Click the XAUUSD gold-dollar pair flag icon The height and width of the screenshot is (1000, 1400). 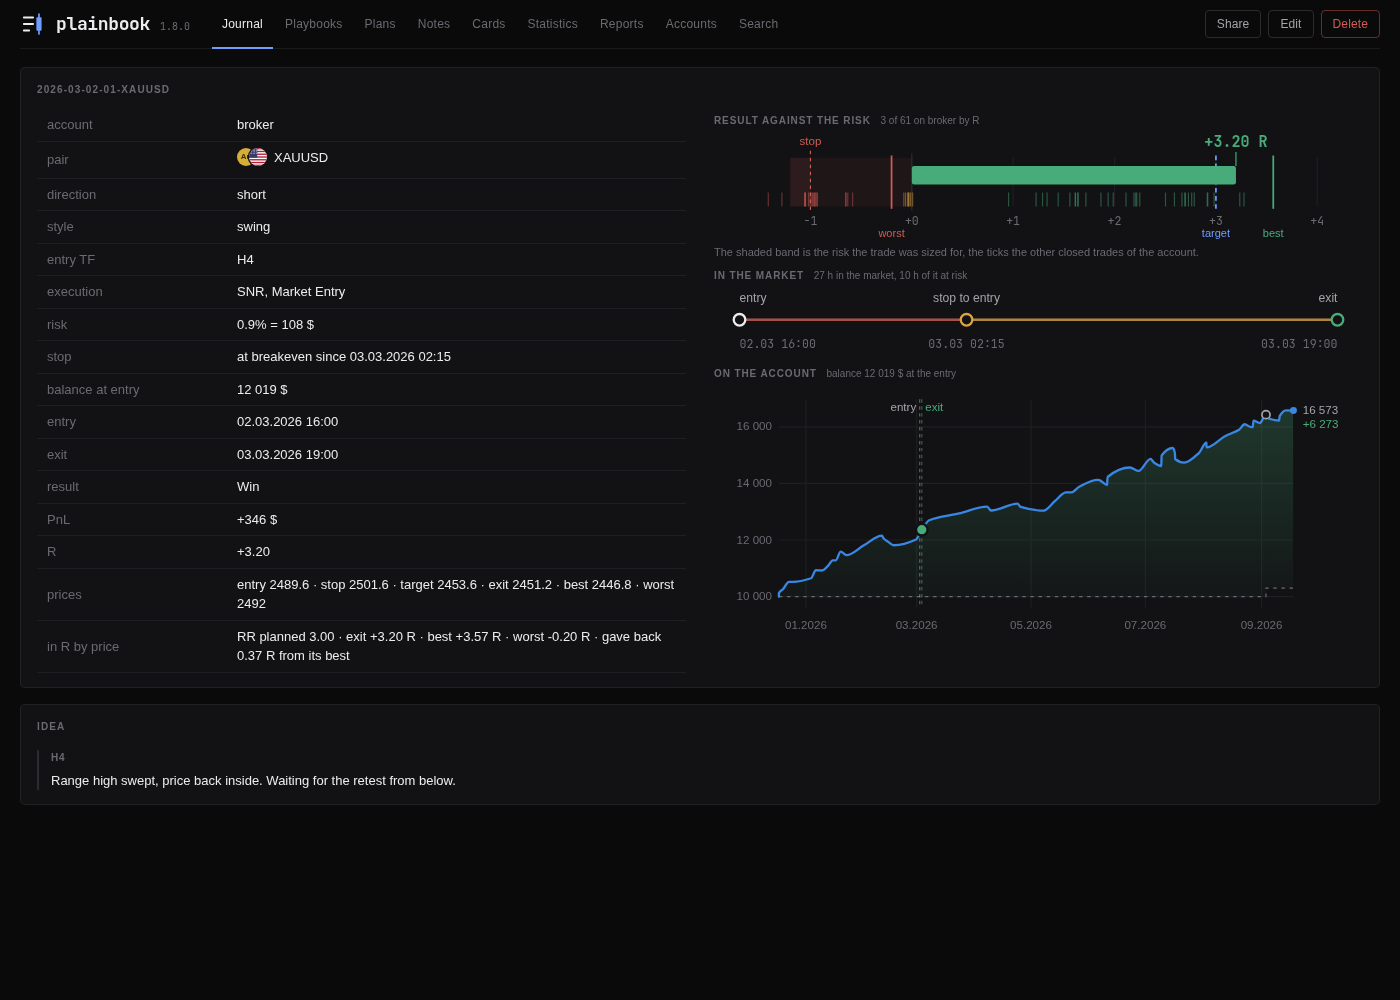pos(252,157)
